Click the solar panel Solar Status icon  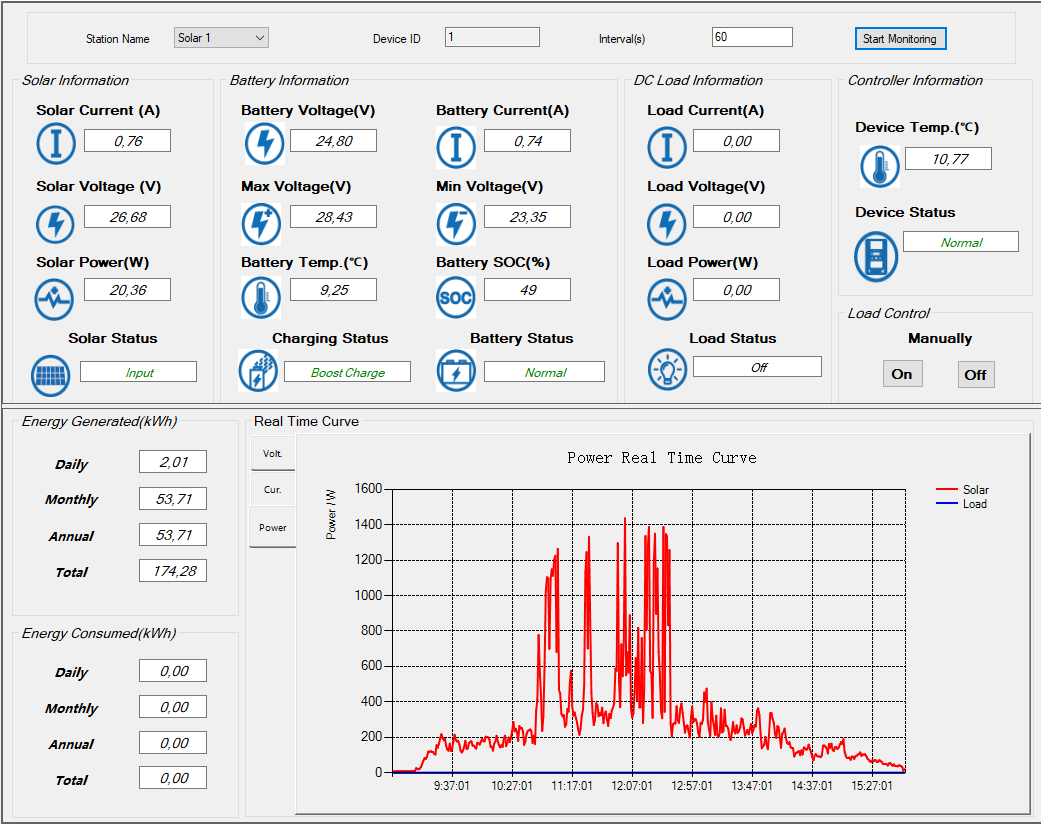[x=50, y=376]
